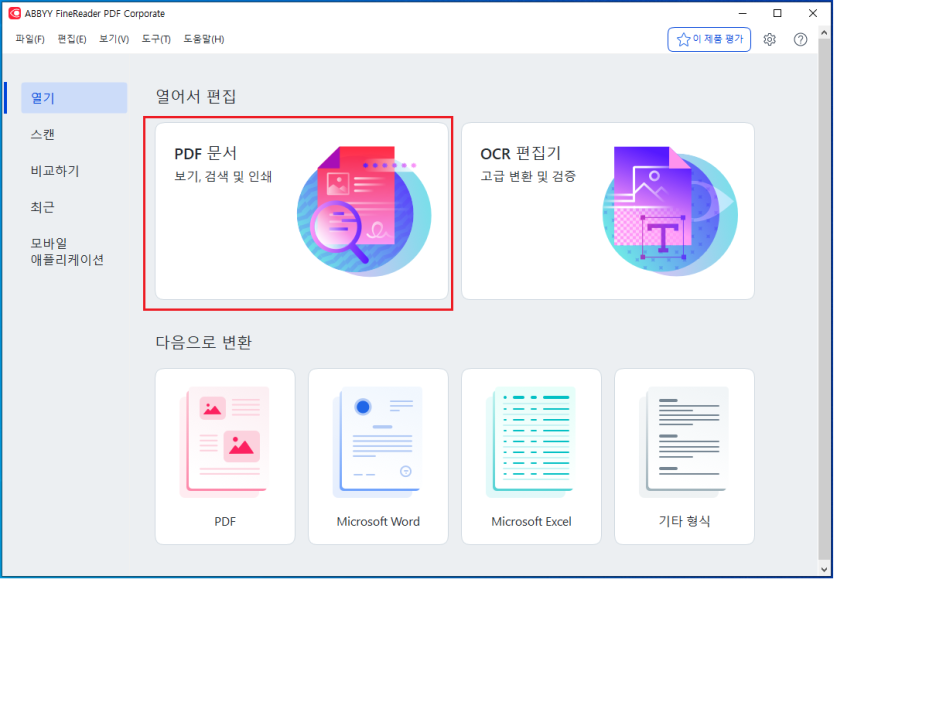936x702 pixels.
Task: Open the 도움말(H) menu
Action: (x=204, y=39)
